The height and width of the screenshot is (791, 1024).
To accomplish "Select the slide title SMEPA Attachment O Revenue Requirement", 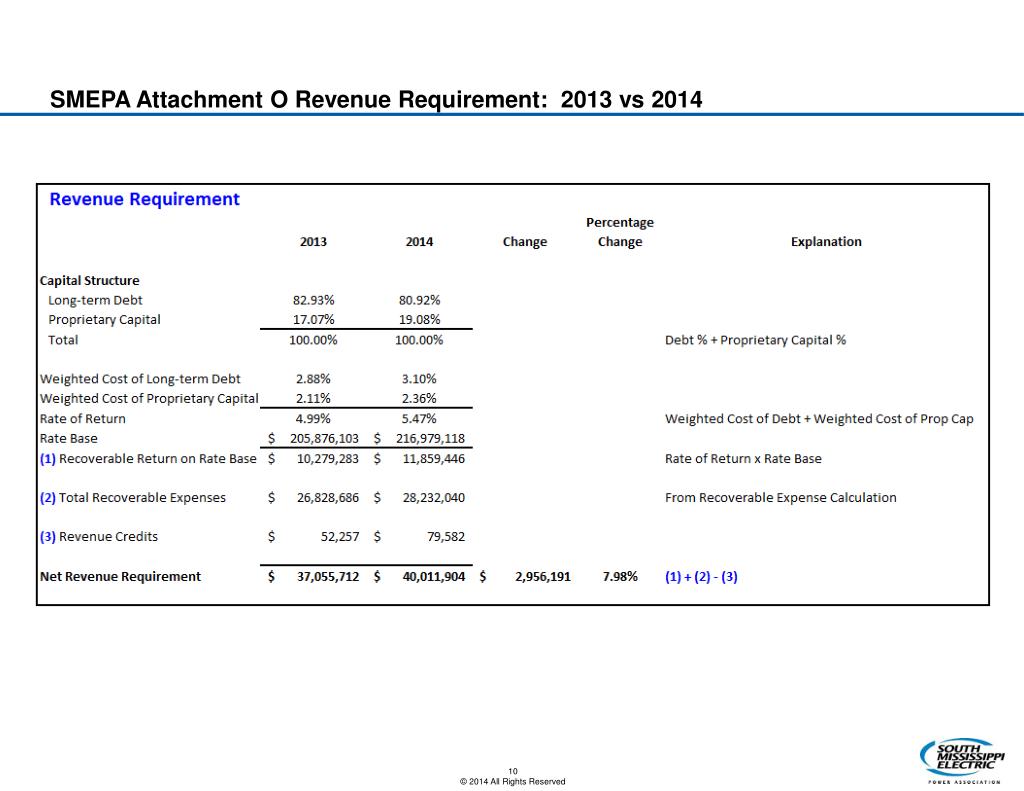I will click(x=376, y=99).
